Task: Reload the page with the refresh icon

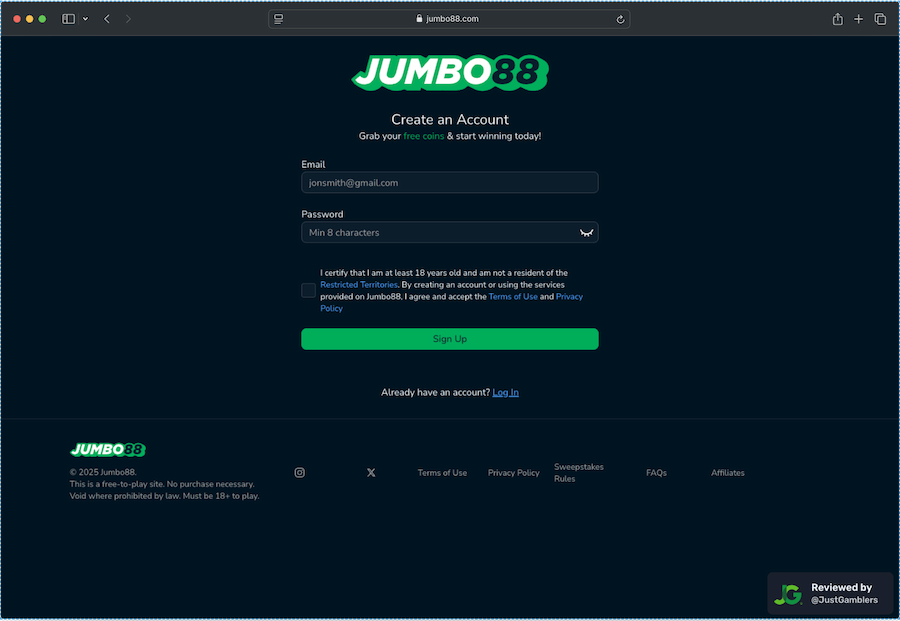Action: (620, 20)
